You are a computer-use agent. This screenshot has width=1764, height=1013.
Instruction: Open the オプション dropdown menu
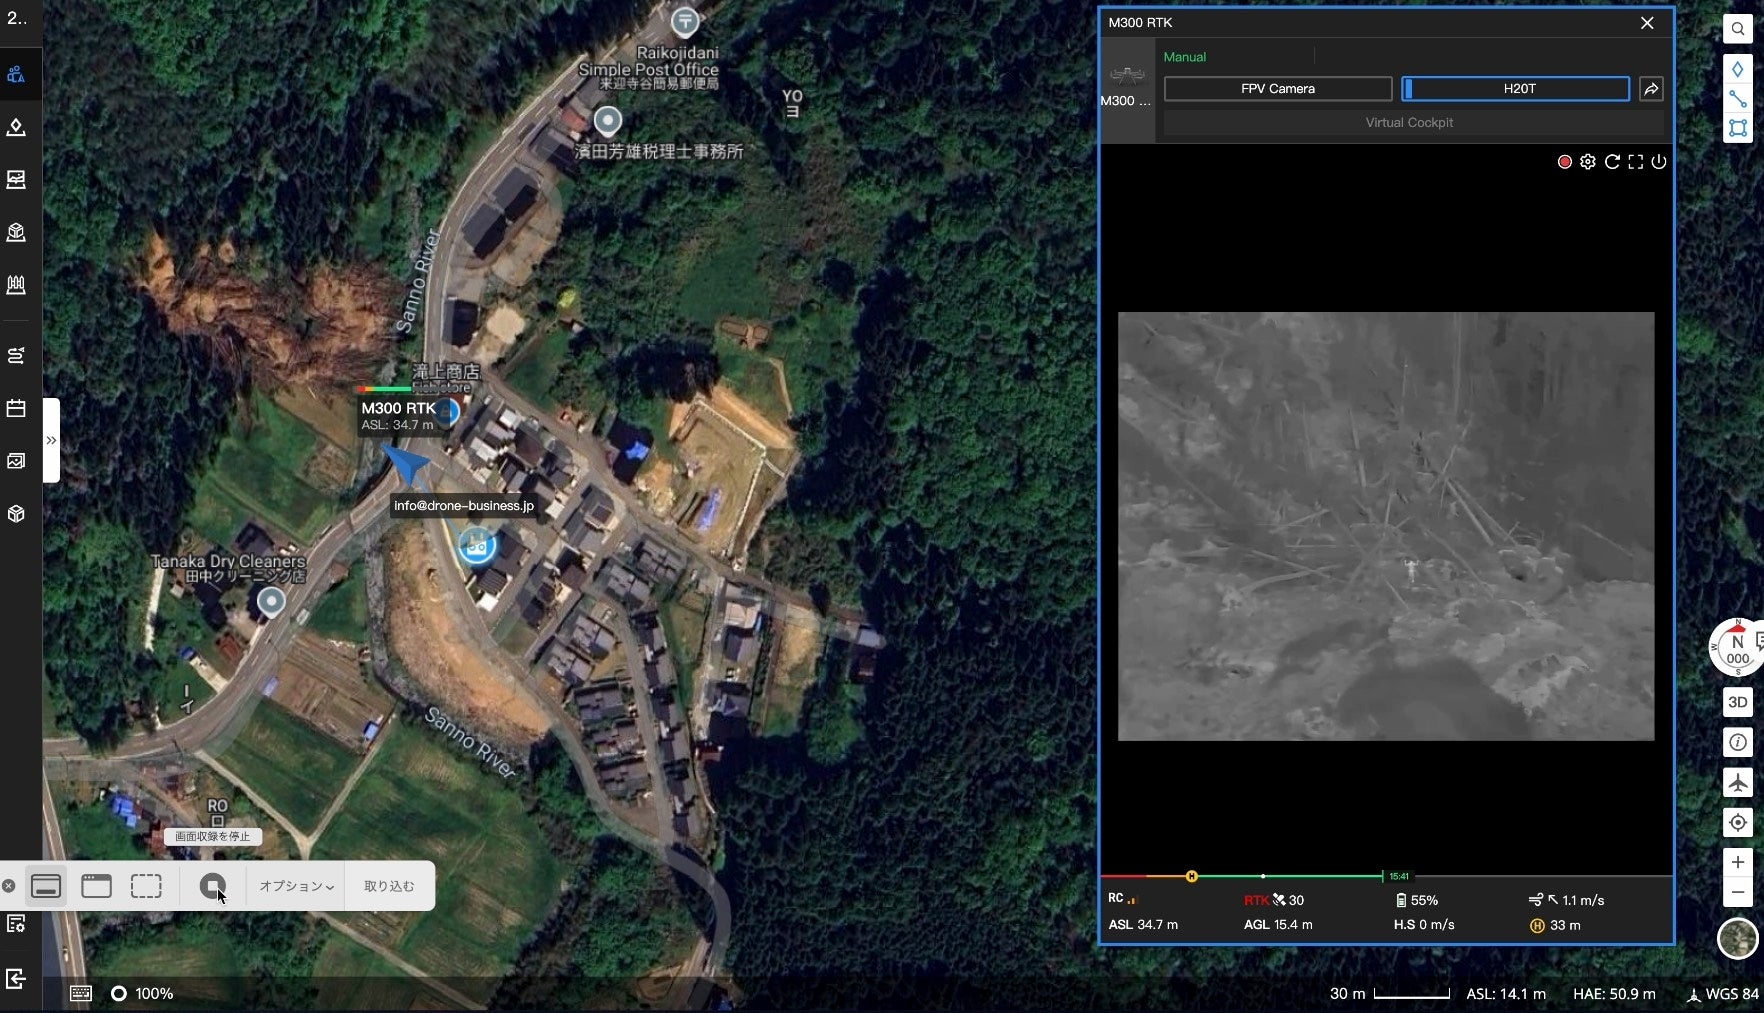296,886
